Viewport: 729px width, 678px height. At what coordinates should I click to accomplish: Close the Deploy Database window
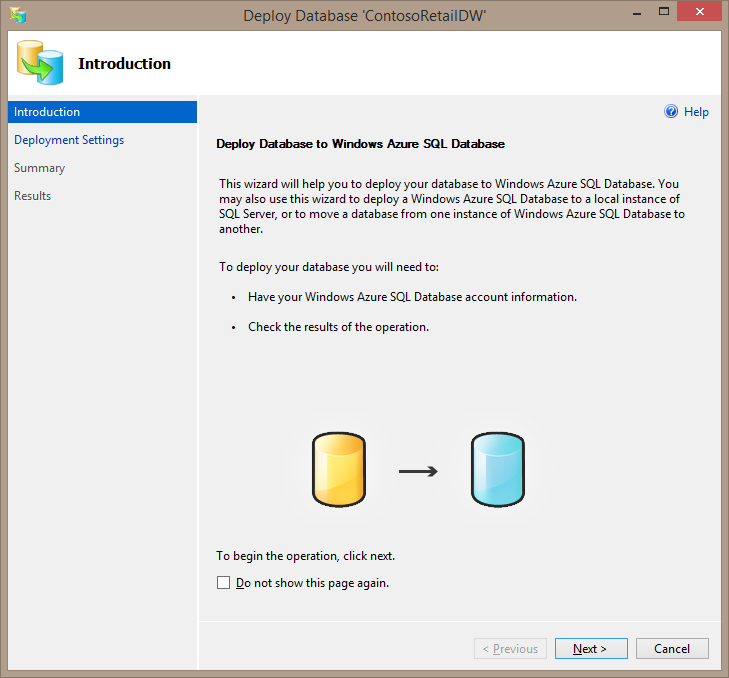tap(700, 12)
